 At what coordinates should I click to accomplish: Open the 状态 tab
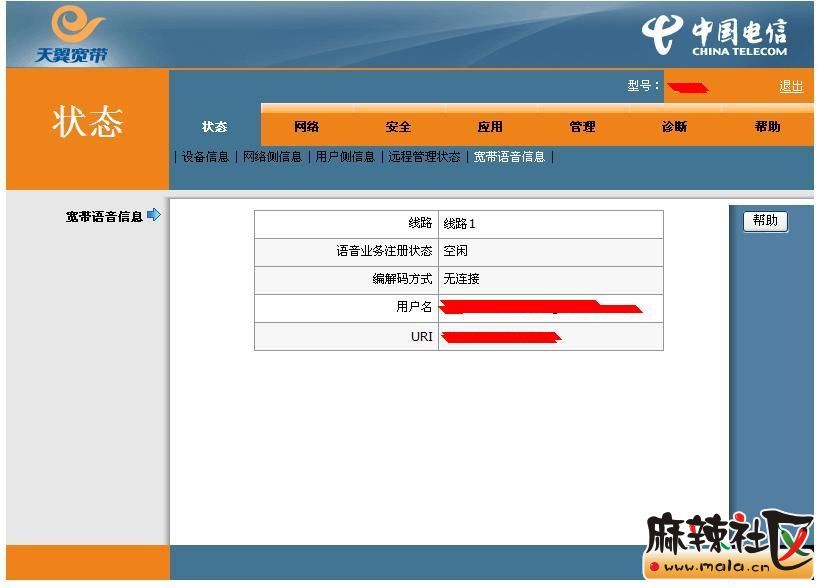[x=214, y=127]
